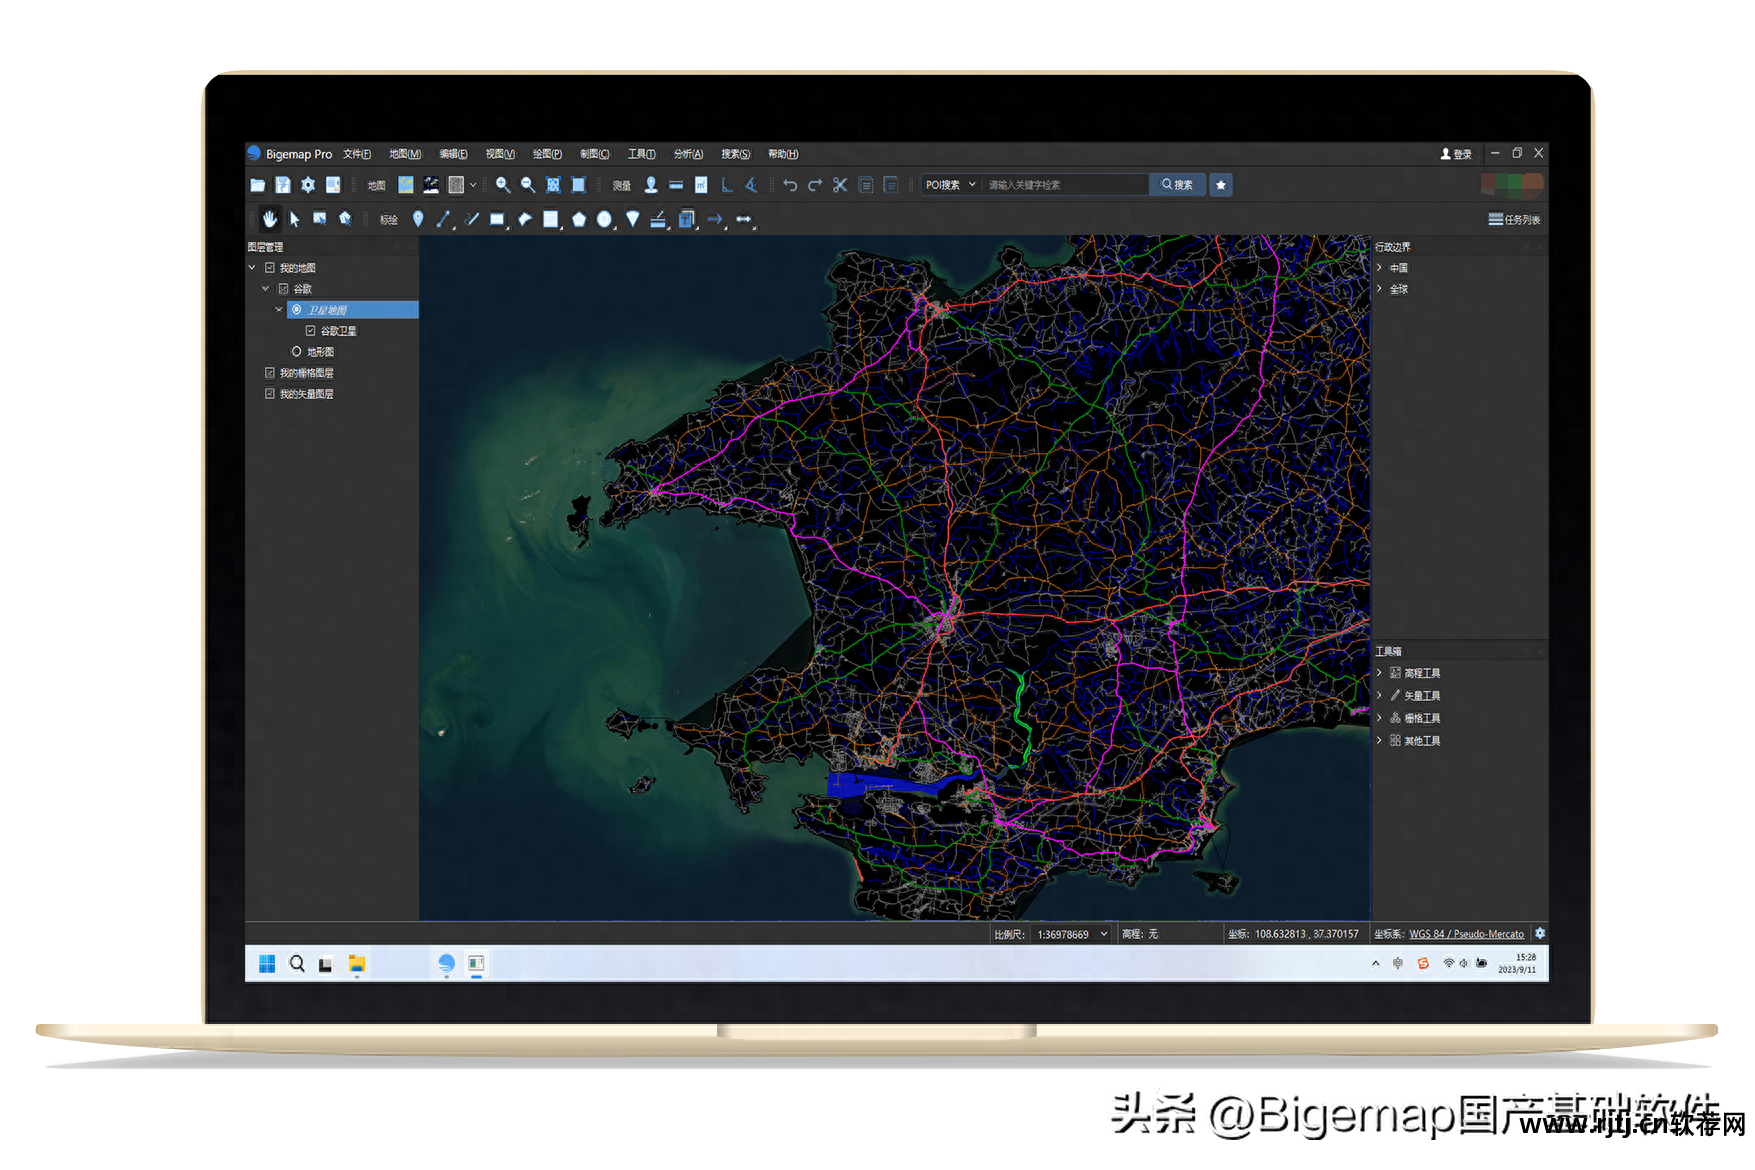1755x1170 pixels.
Task: Select the pentagon polygon tool
Action: pos(578,219)
